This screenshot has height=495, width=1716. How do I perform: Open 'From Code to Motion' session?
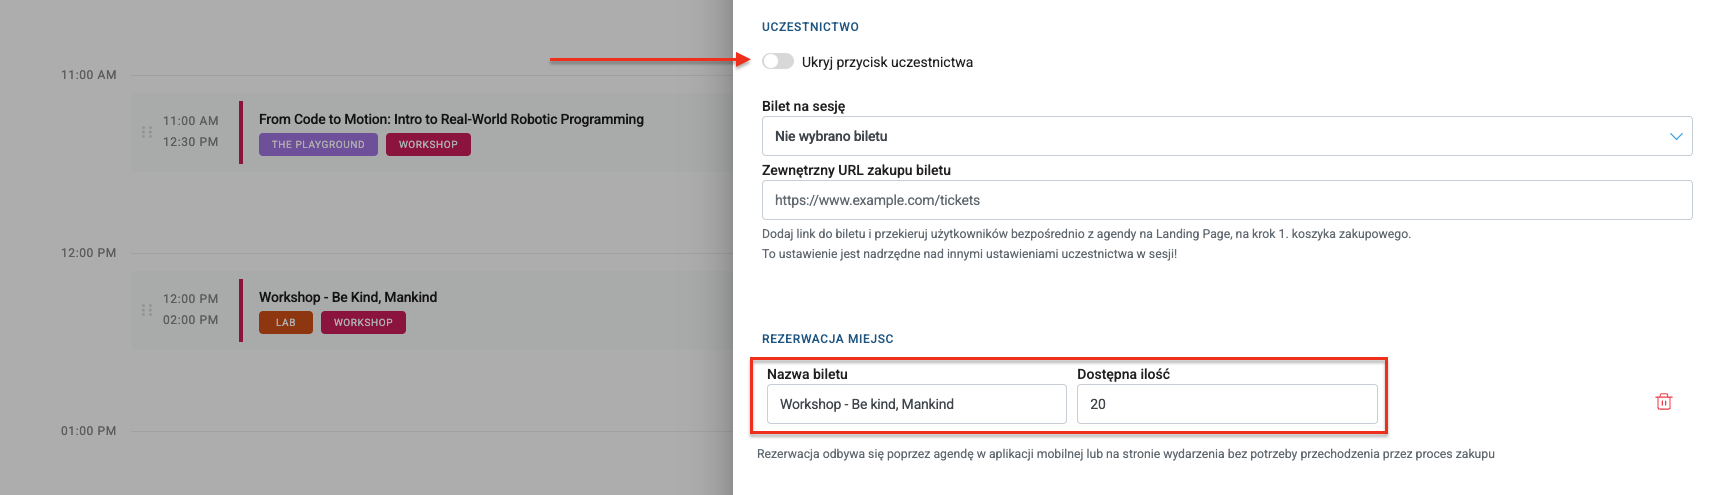click(x=451, y=119)
